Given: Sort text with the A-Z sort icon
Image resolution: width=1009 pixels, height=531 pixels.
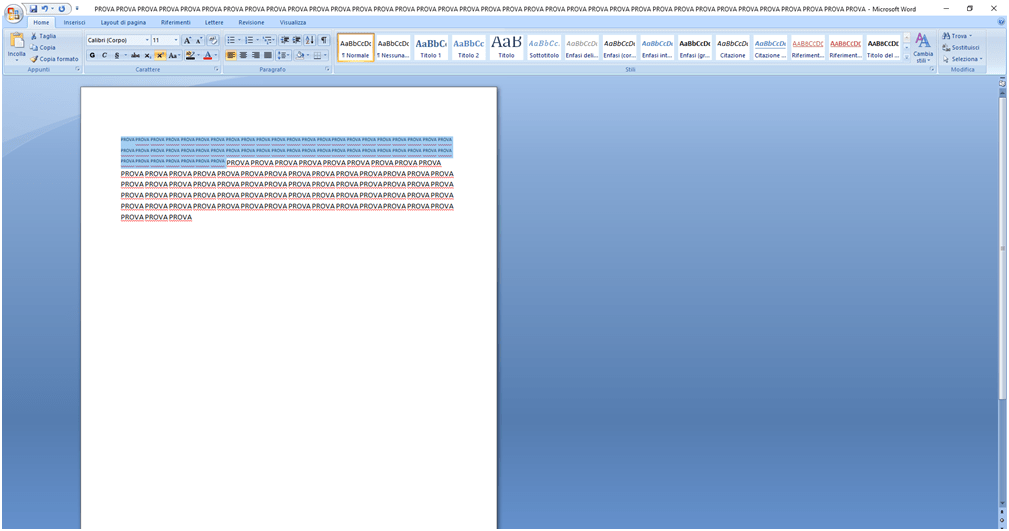Looking at the screenshot, I should tap(310, 40).
